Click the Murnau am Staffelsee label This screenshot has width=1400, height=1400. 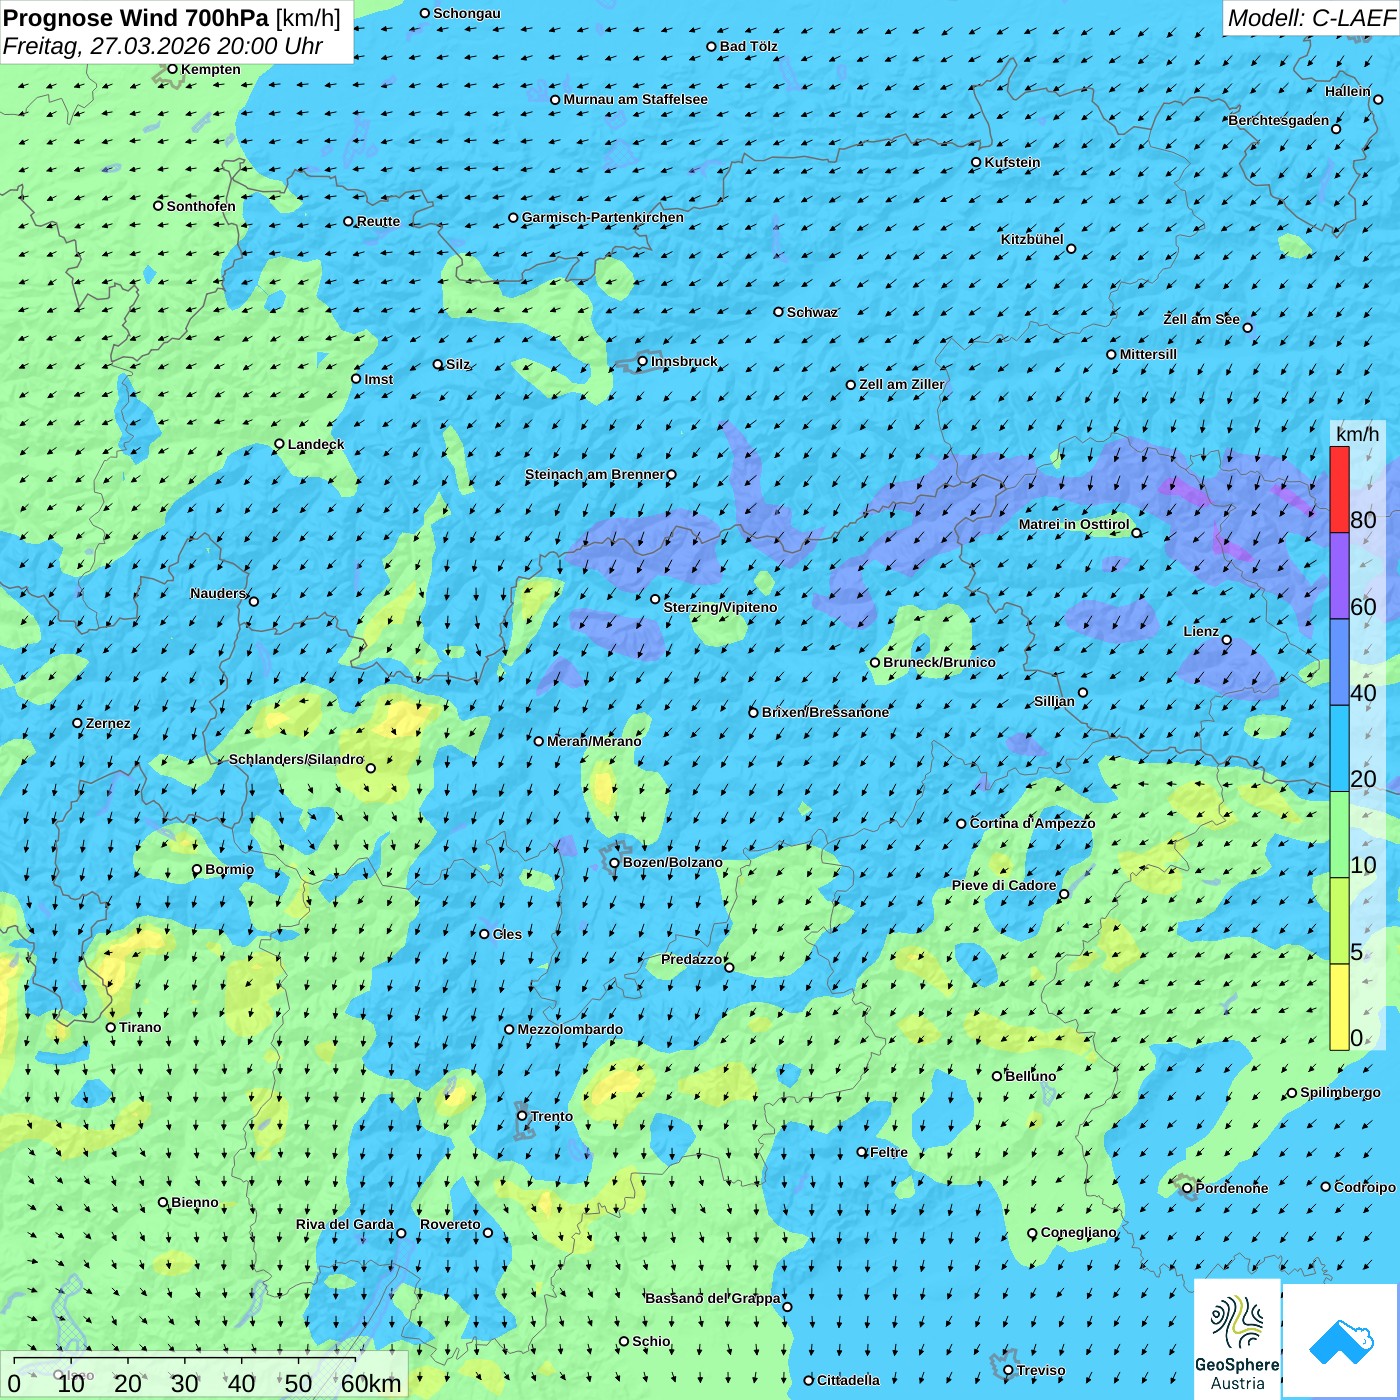coord(635,99)
